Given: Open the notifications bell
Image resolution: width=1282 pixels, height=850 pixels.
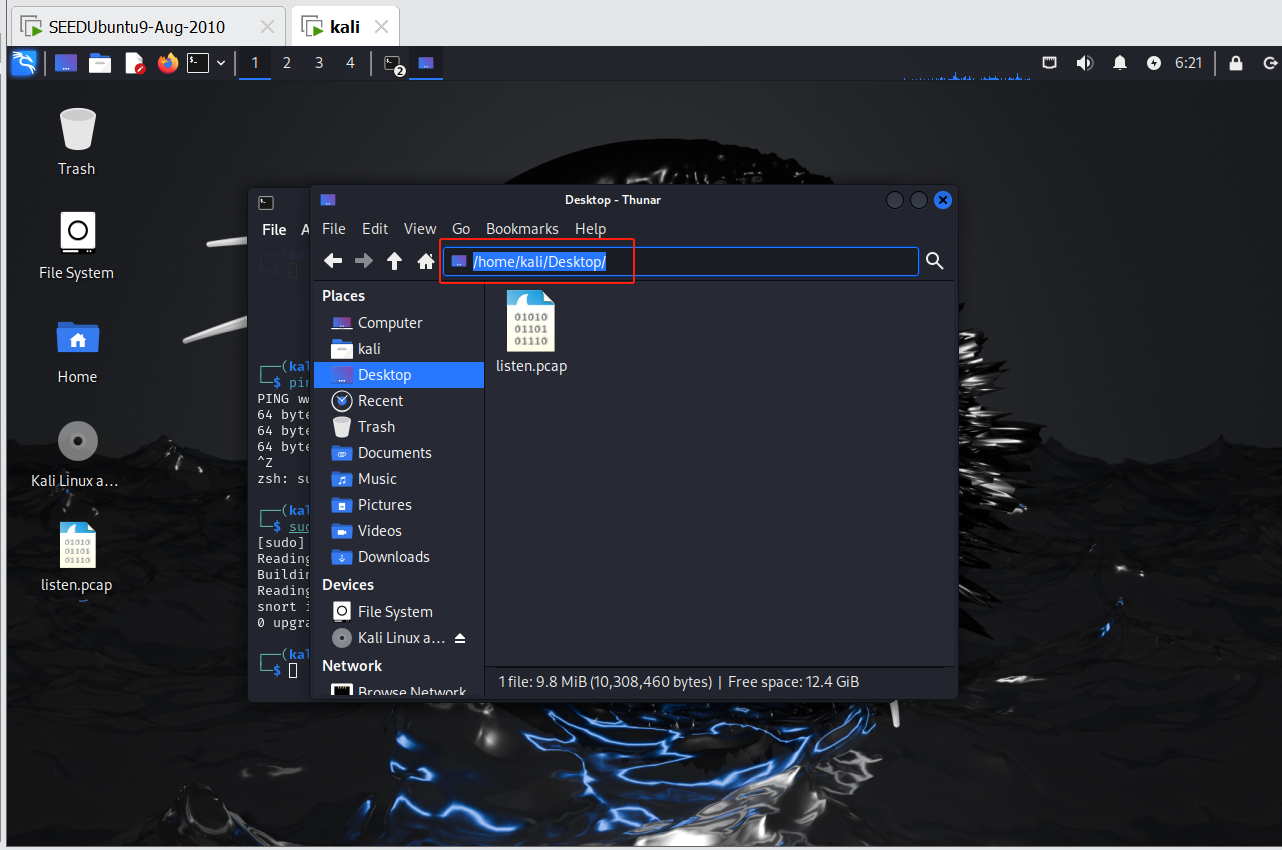Looking at the screenshot, I should coord(1120,63).
